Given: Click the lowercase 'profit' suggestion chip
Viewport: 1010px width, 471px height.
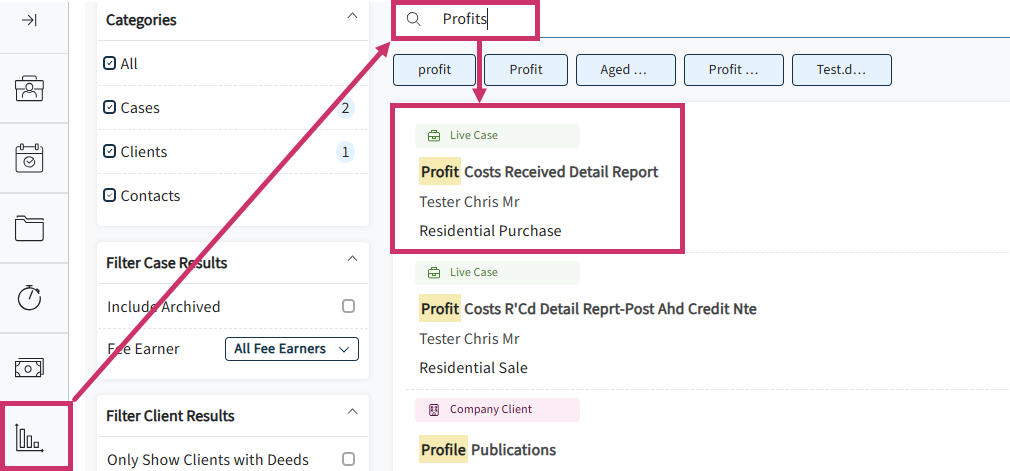Looking at the screenshot, I should 435,70.
